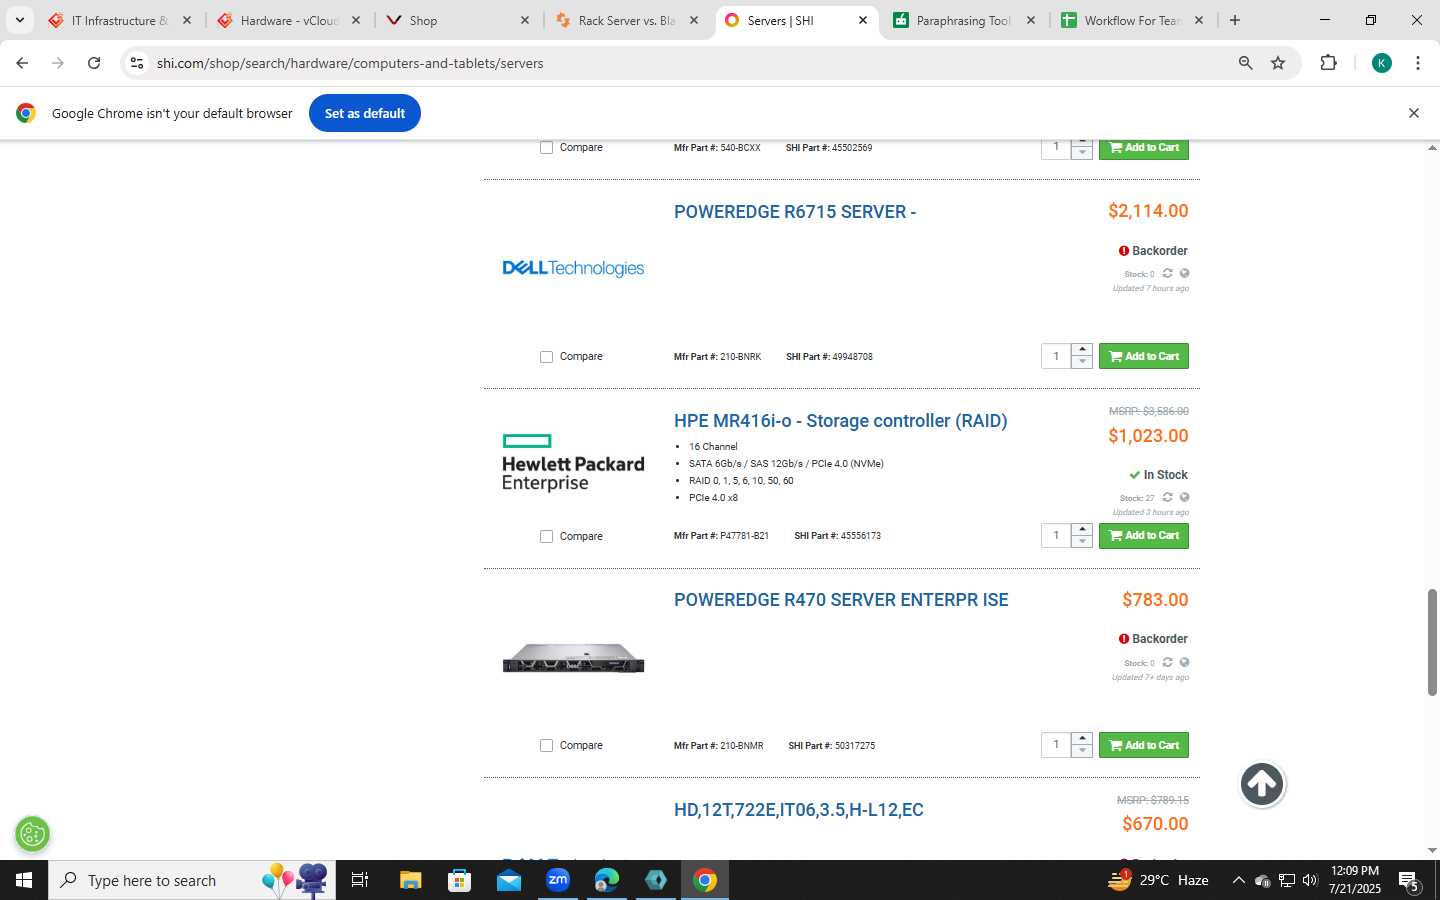Click the refresh stock icon for POWEREDGE R470

tap(1167, 662)
